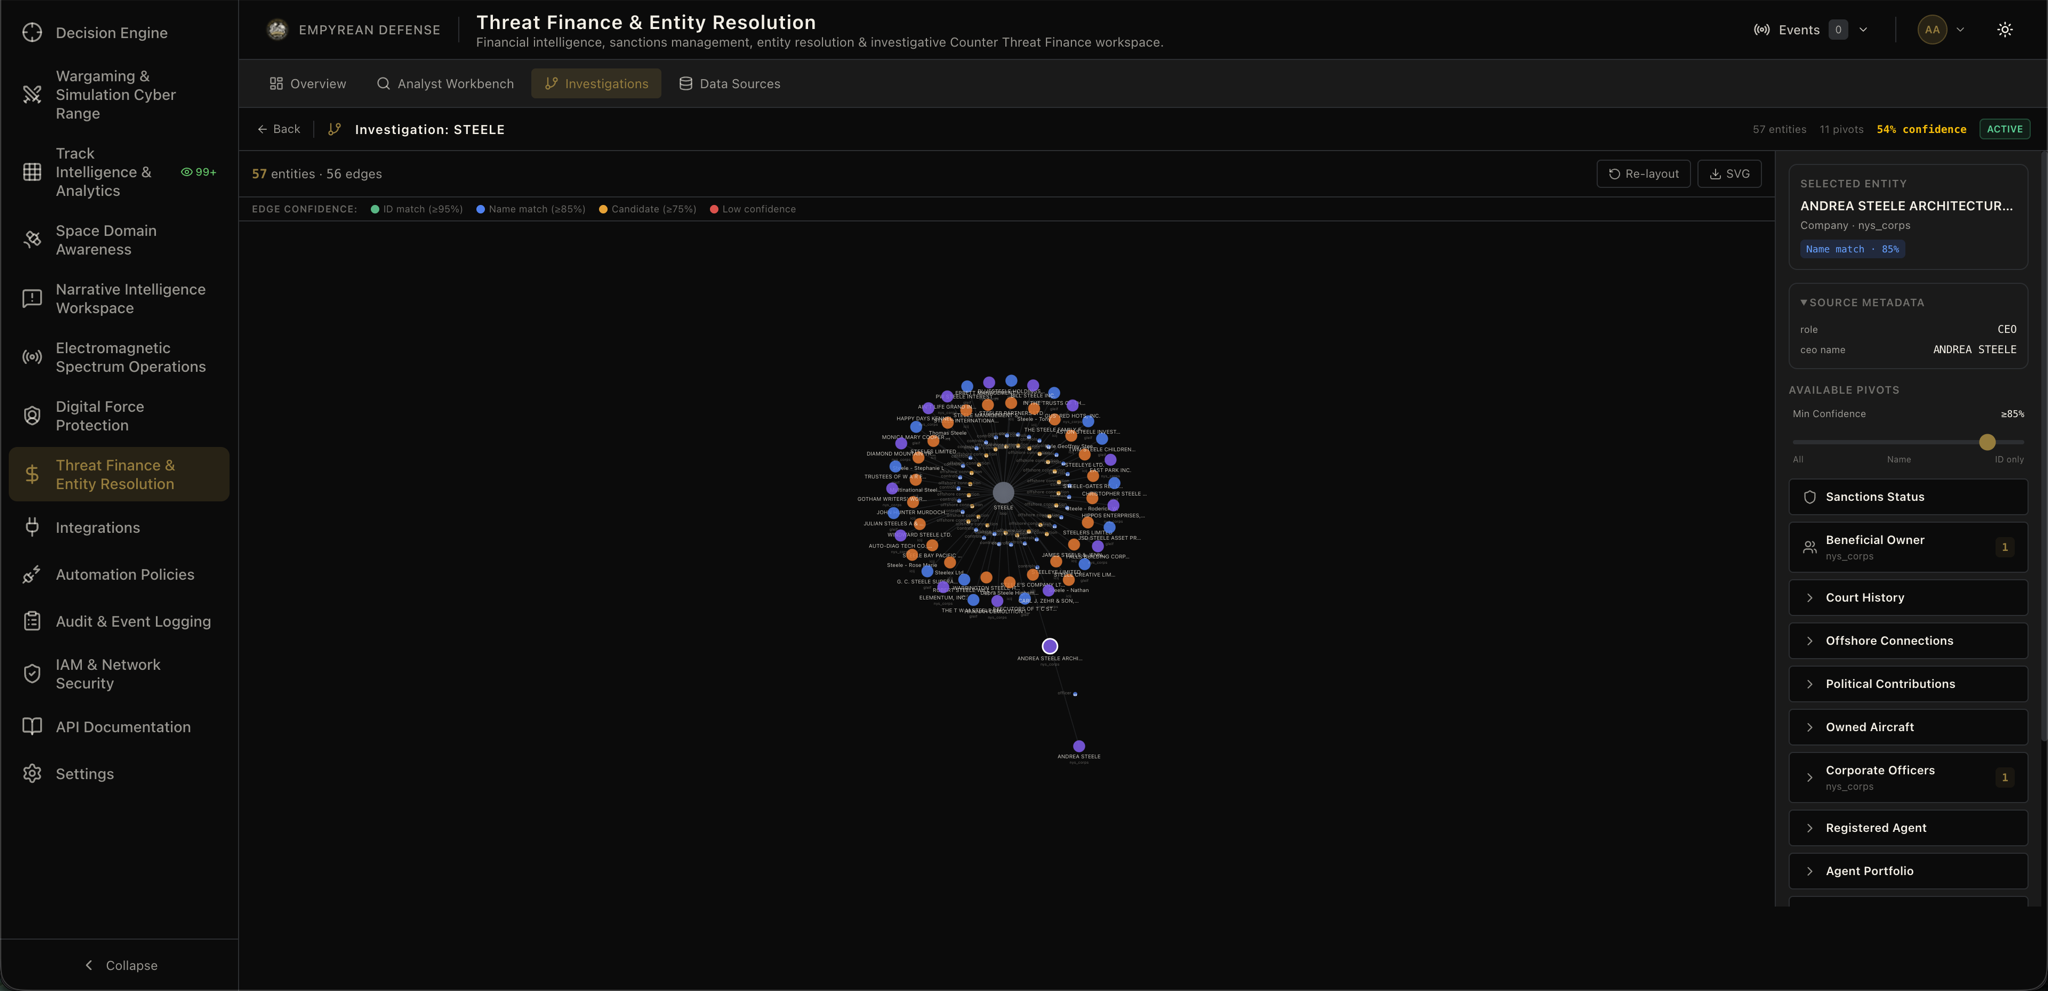Click Wargaming & Simulation swords icon

tap(32, 94)
